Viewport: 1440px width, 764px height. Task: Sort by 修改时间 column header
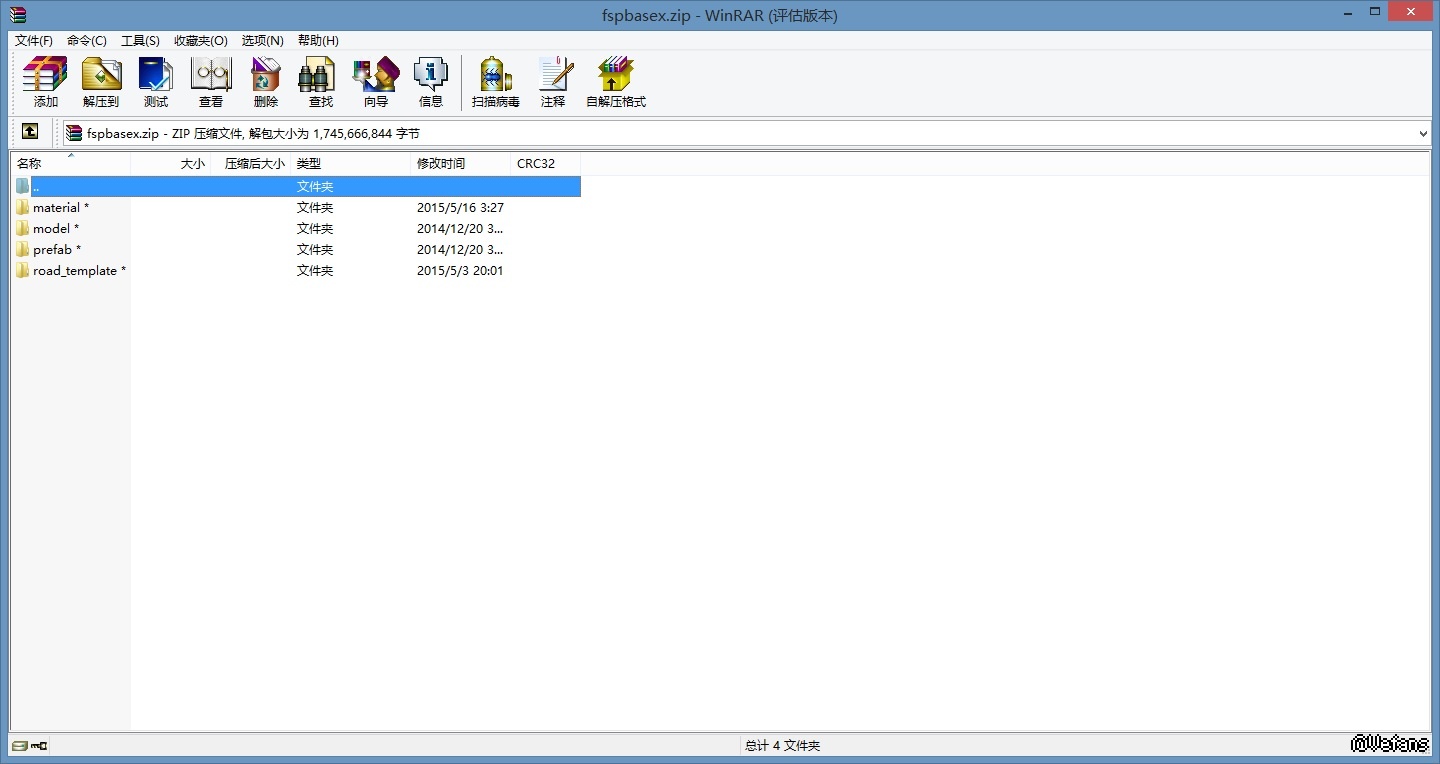pyautogui.click(x=461, y=163)
